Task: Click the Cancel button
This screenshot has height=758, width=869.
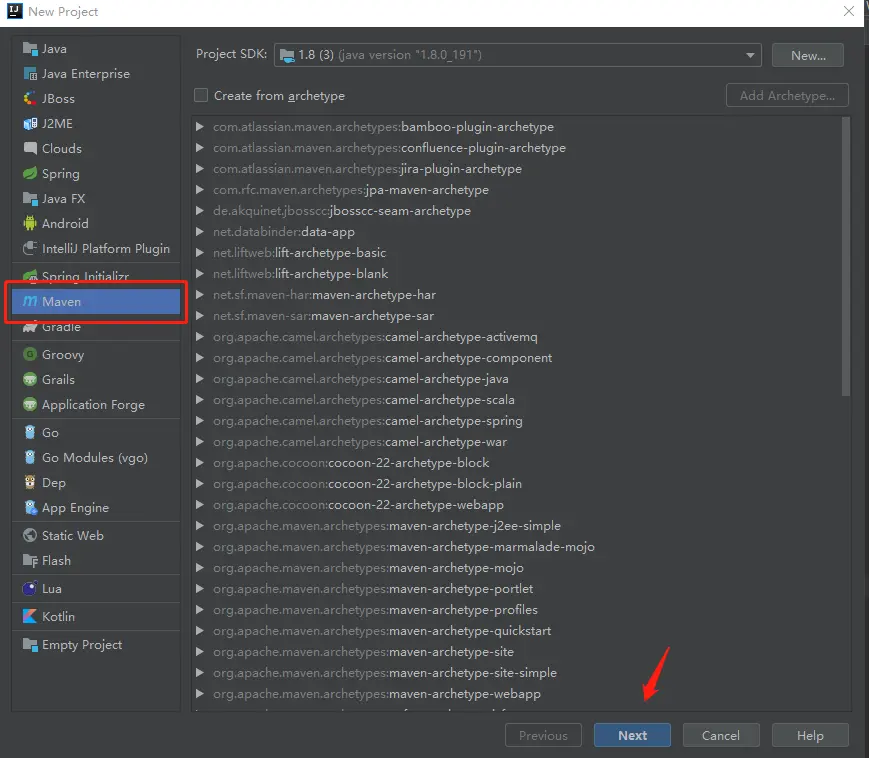Action: pos(721,735)
